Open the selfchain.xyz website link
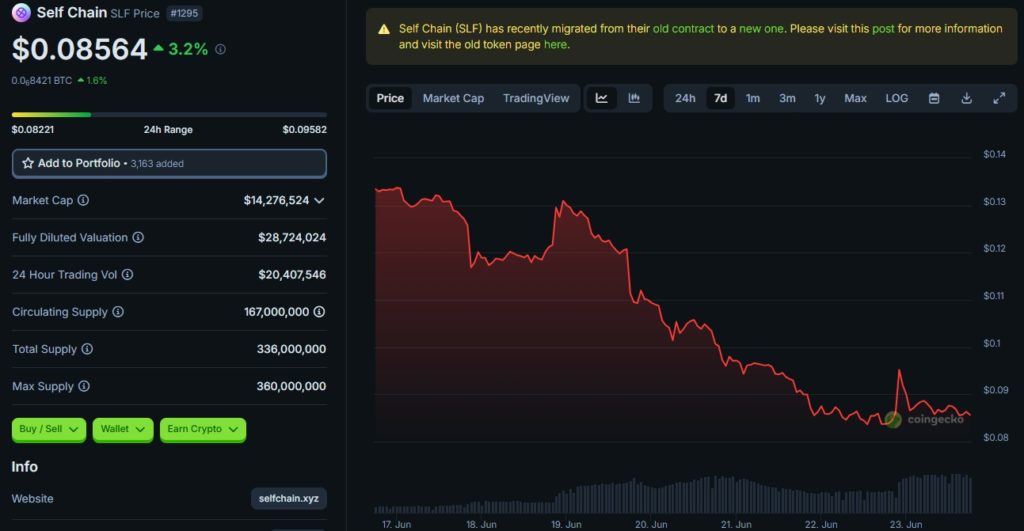 [x=289, y=498]
